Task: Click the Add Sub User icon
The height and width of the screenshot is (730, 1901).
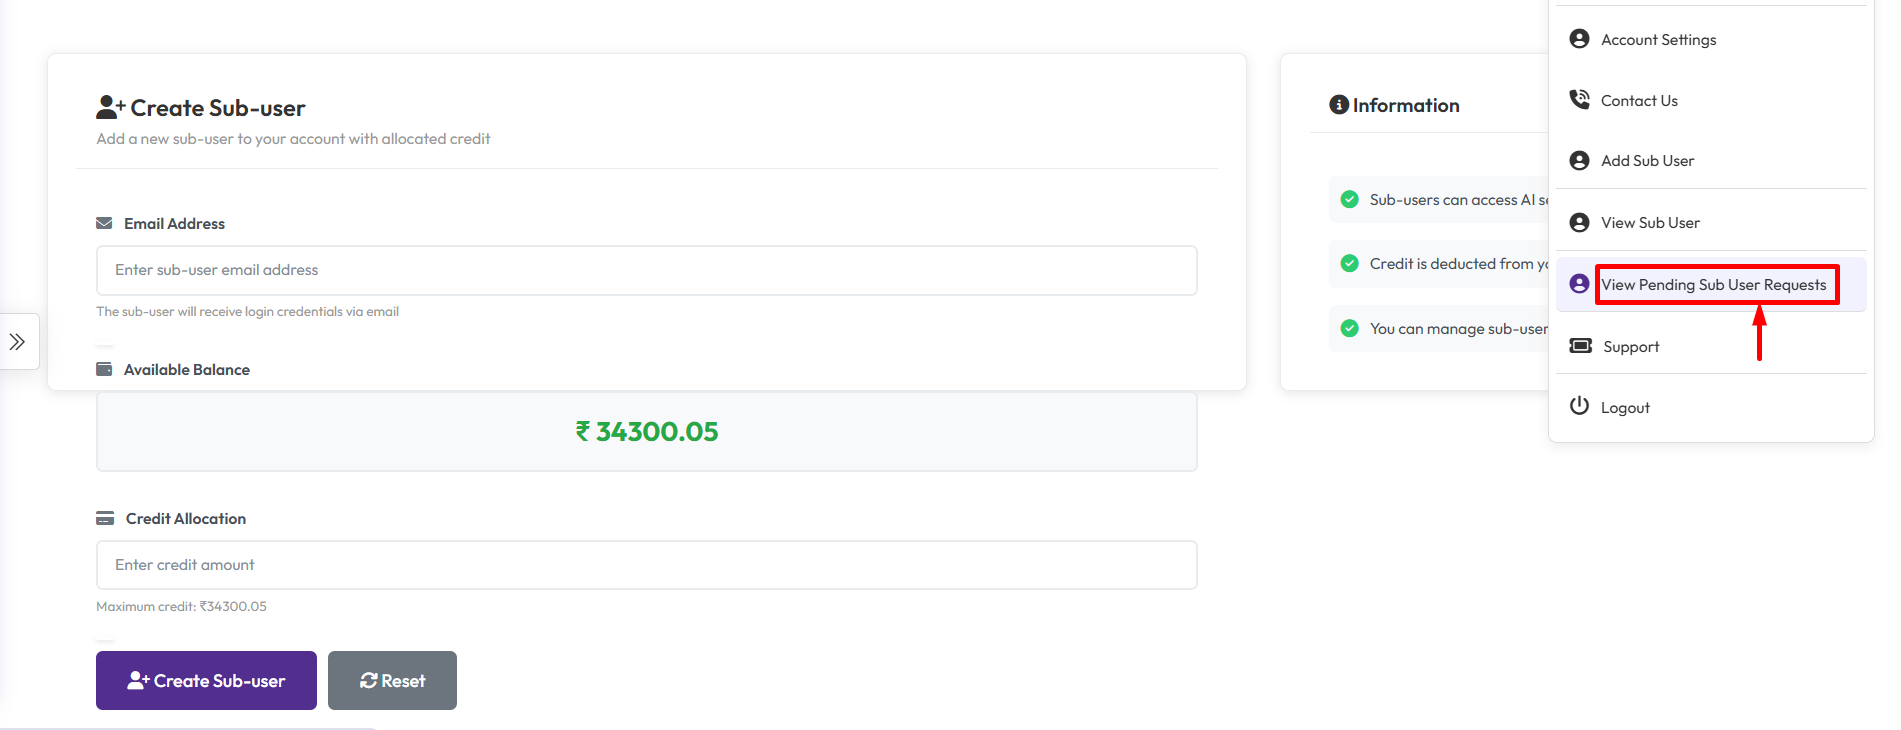Action: click(x=1579, y=161)
